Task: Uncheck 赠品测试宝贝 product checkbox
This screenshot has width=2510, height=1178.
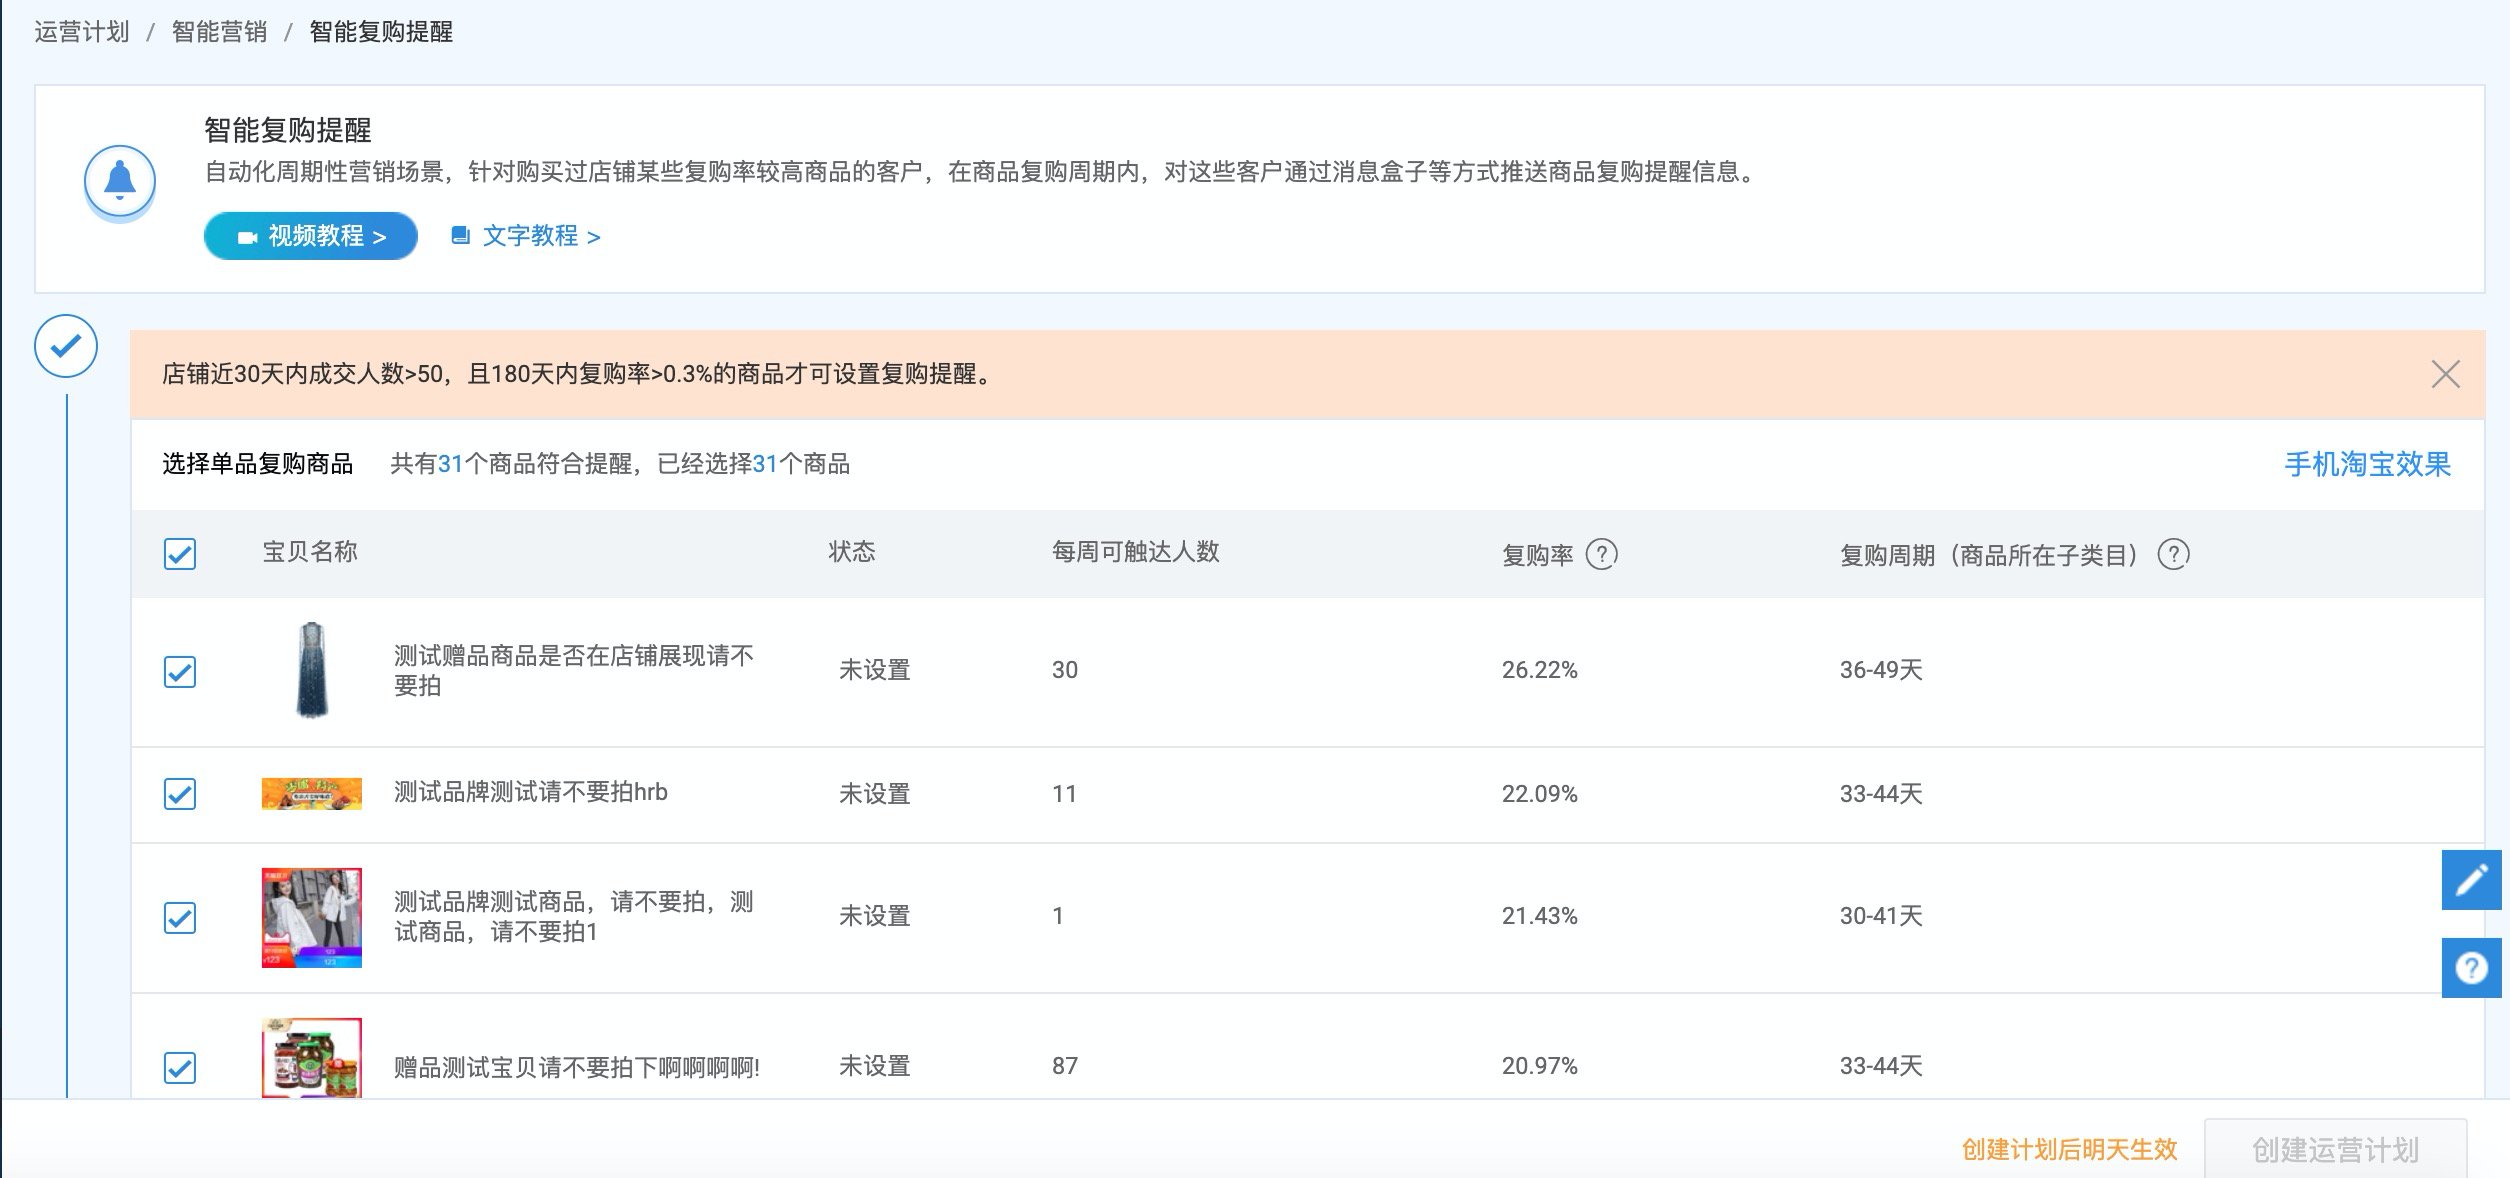Action: click(x=180, y=1068)
